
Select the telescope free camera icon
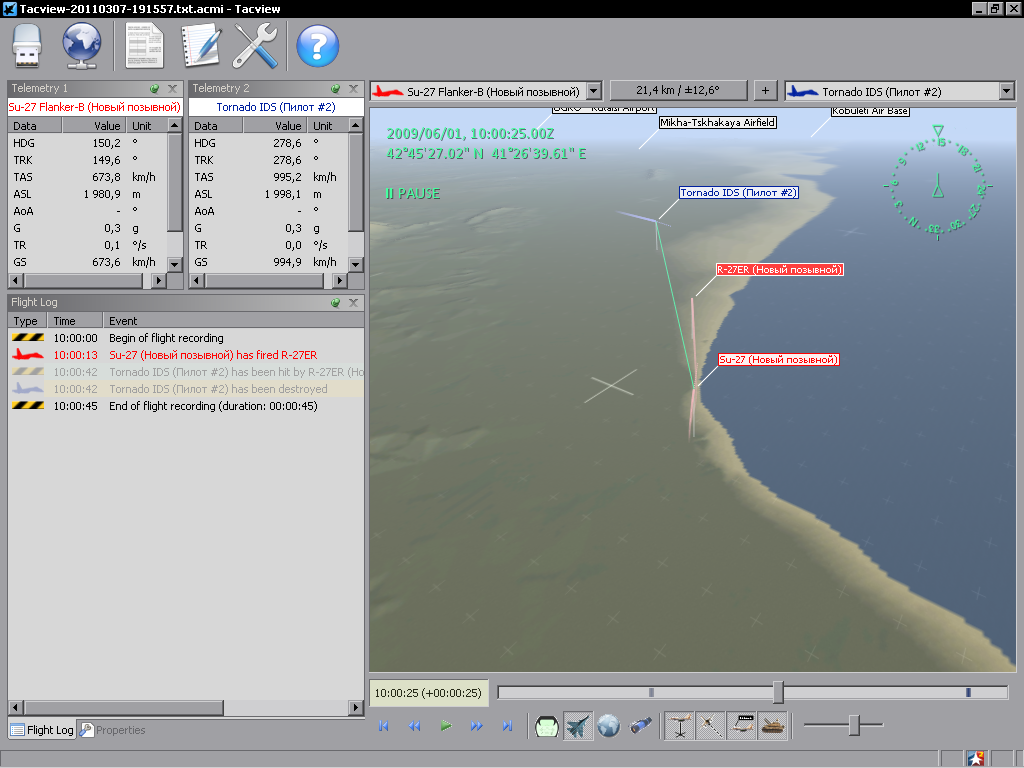point(640,726)
